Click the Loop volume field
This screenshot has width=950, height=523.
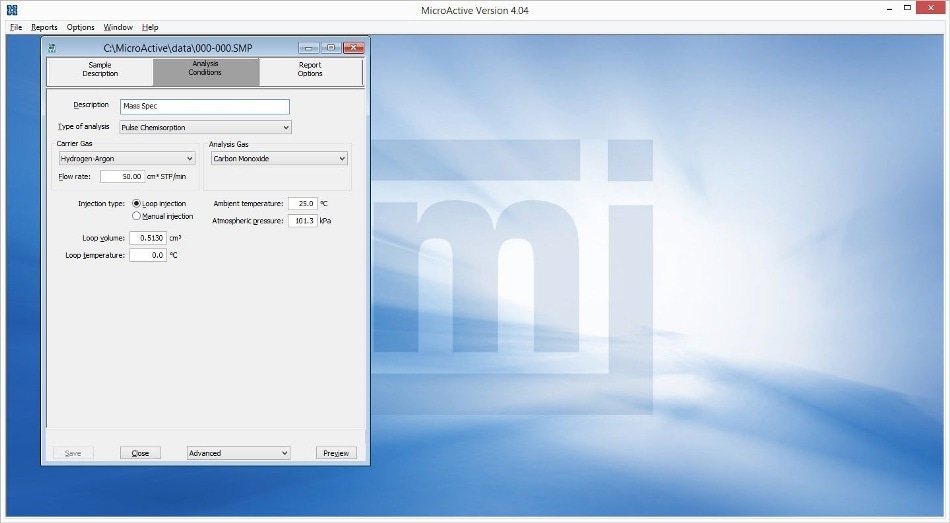click(x=148, y=238)
